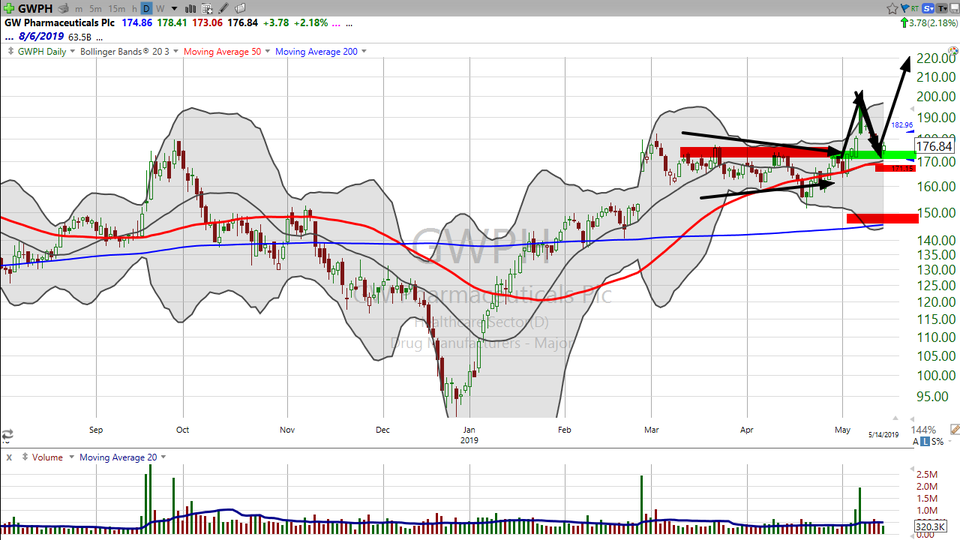960x540 pixels.
Task: Click the bar chart plot-style icon
Action: [x=190, y=9]
